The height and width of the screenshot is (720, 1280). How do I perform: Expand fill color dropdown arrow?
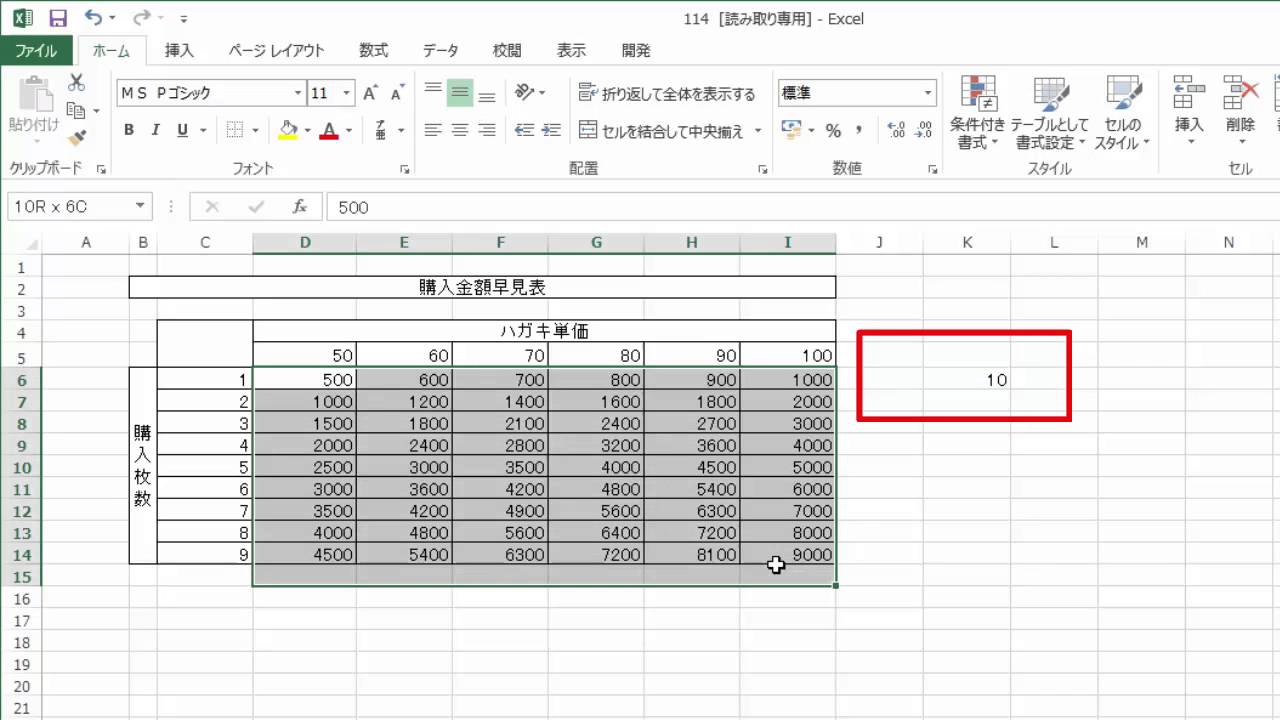click(307, 130)
